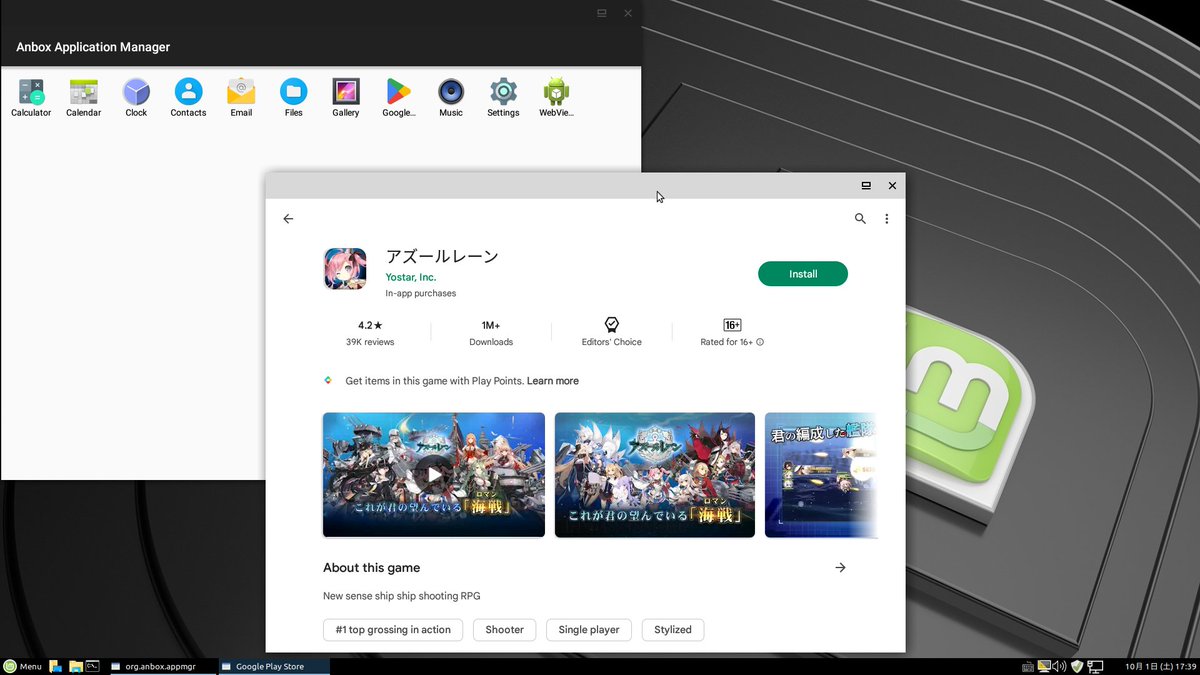Open the Music app in Anbox
The image size is (1200, 675).
pos(451,98)
